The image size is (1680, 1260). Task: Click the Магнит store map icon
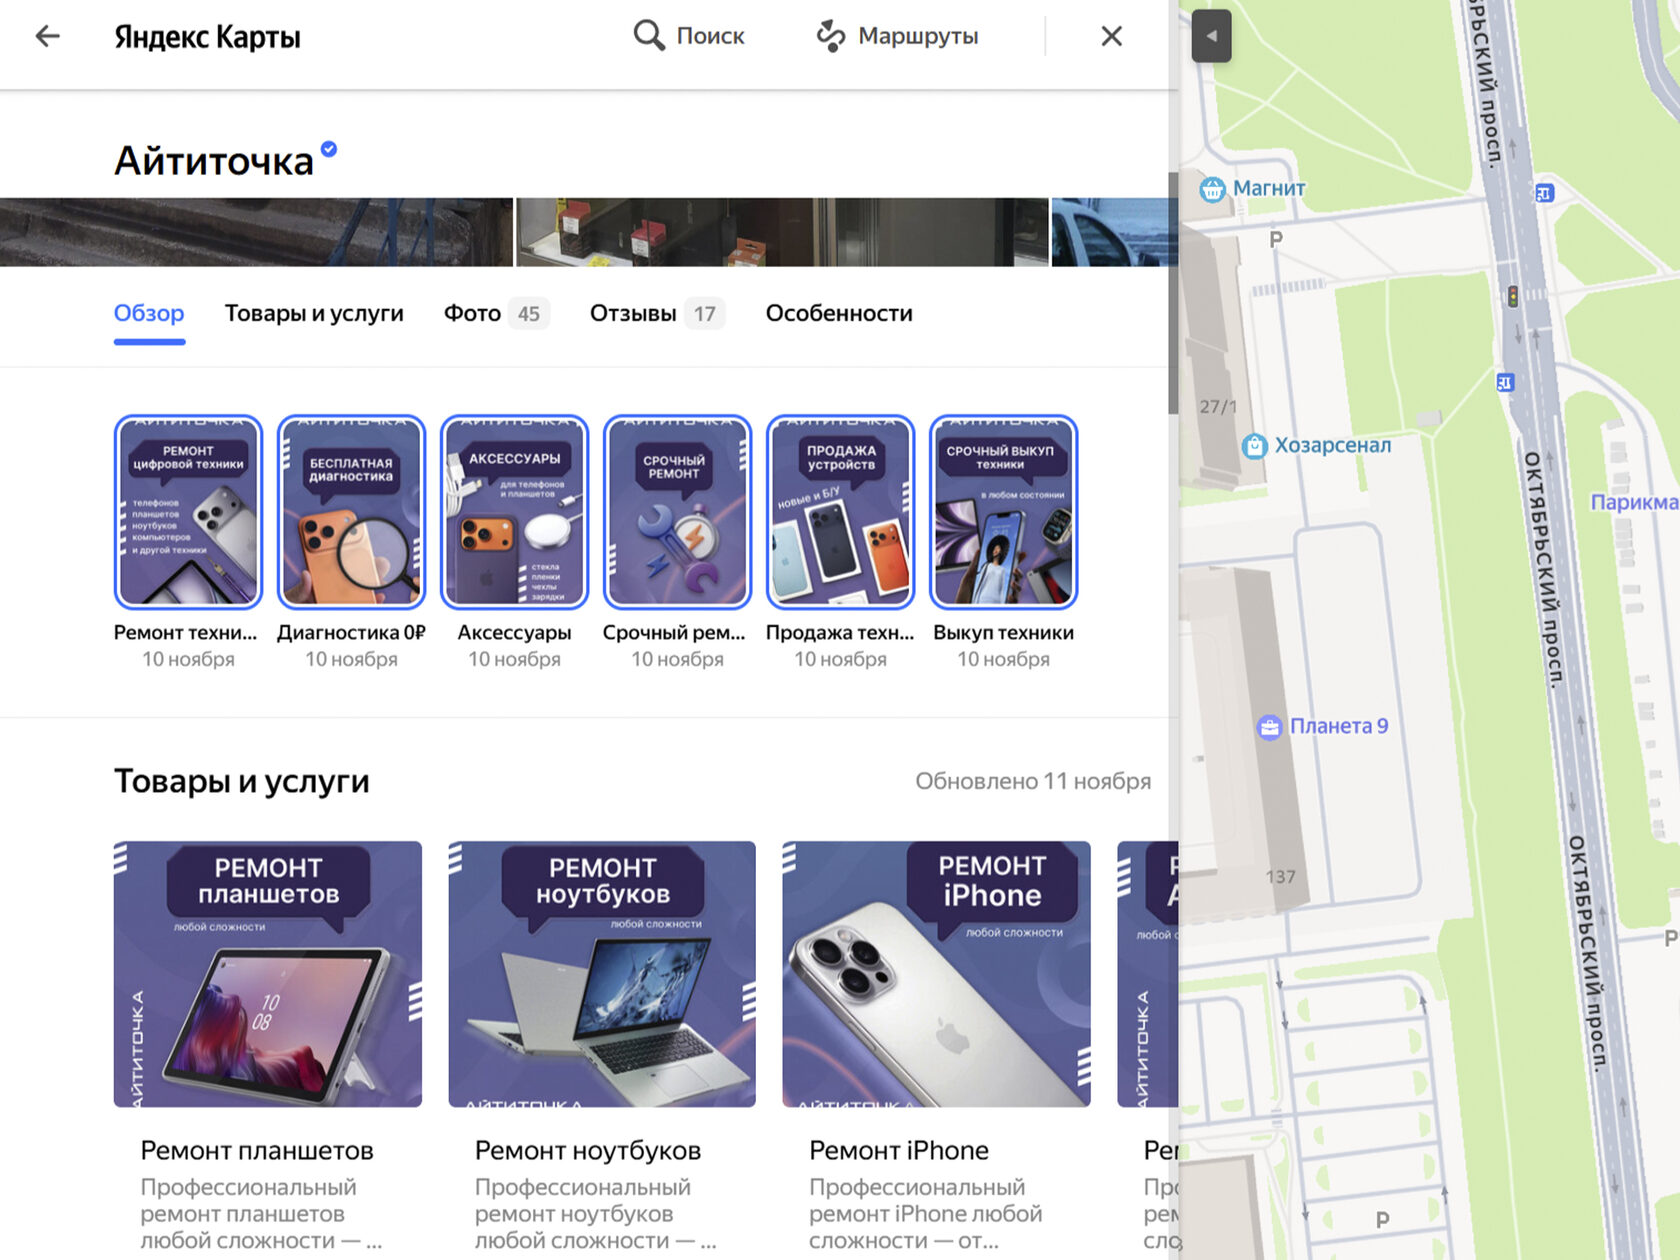pyautogui.click(x=1212, y=188)
